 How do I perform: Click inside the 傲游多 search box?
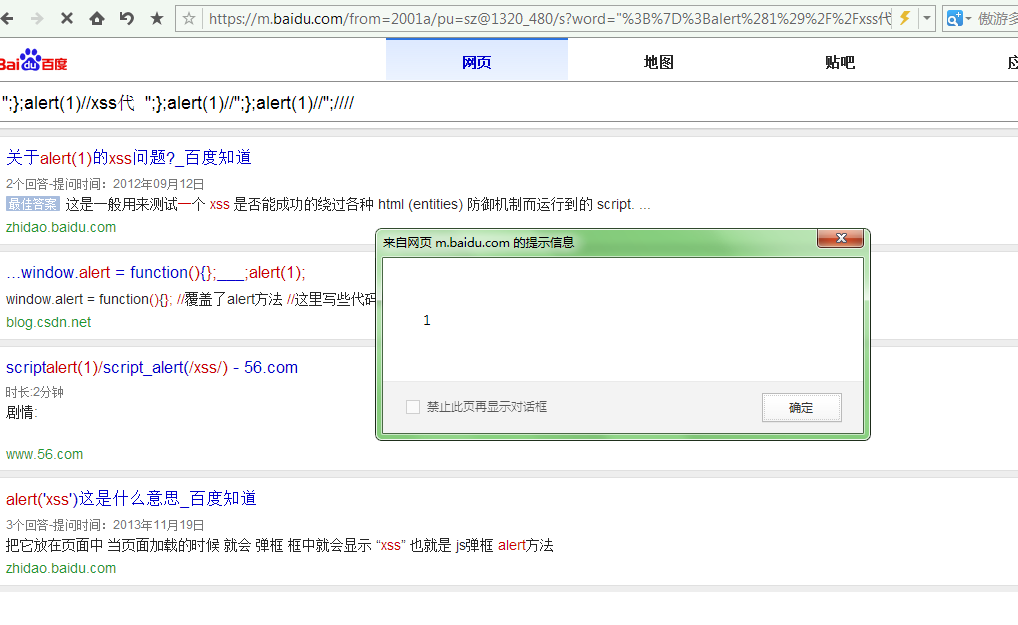[997, 19]
